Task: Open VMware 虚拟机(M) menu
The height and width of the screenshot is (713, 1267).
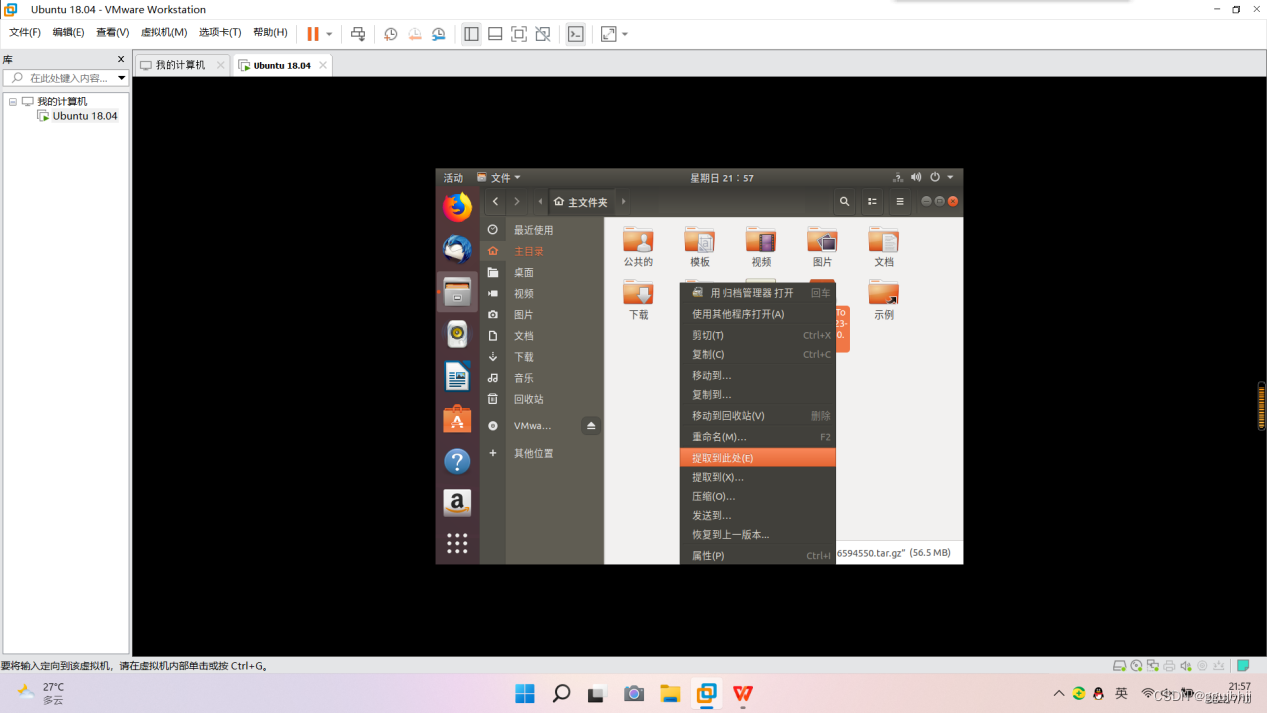Action: pos(164,33)
